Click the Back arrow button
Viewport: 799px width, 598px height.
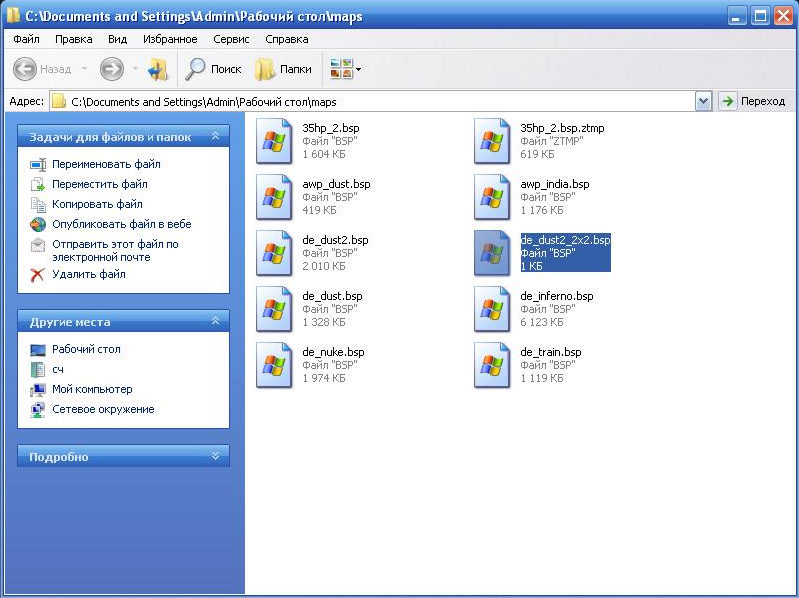pos(24,69)
